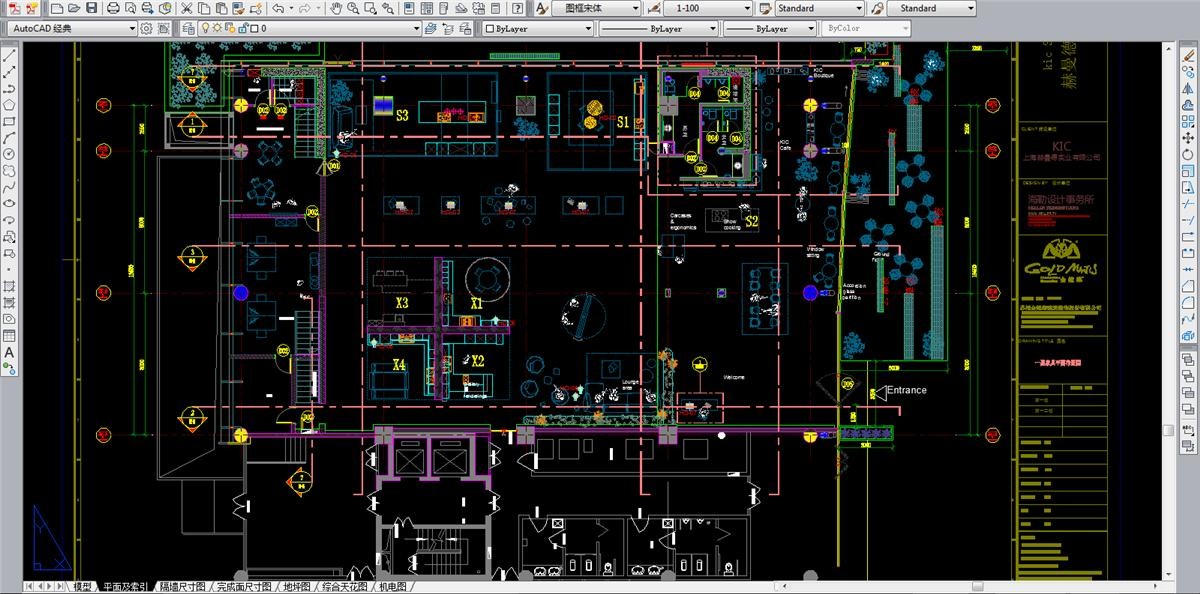Click the Save disk icon
The height and width of the screenshot is (594, 1200).
(92, 8)
